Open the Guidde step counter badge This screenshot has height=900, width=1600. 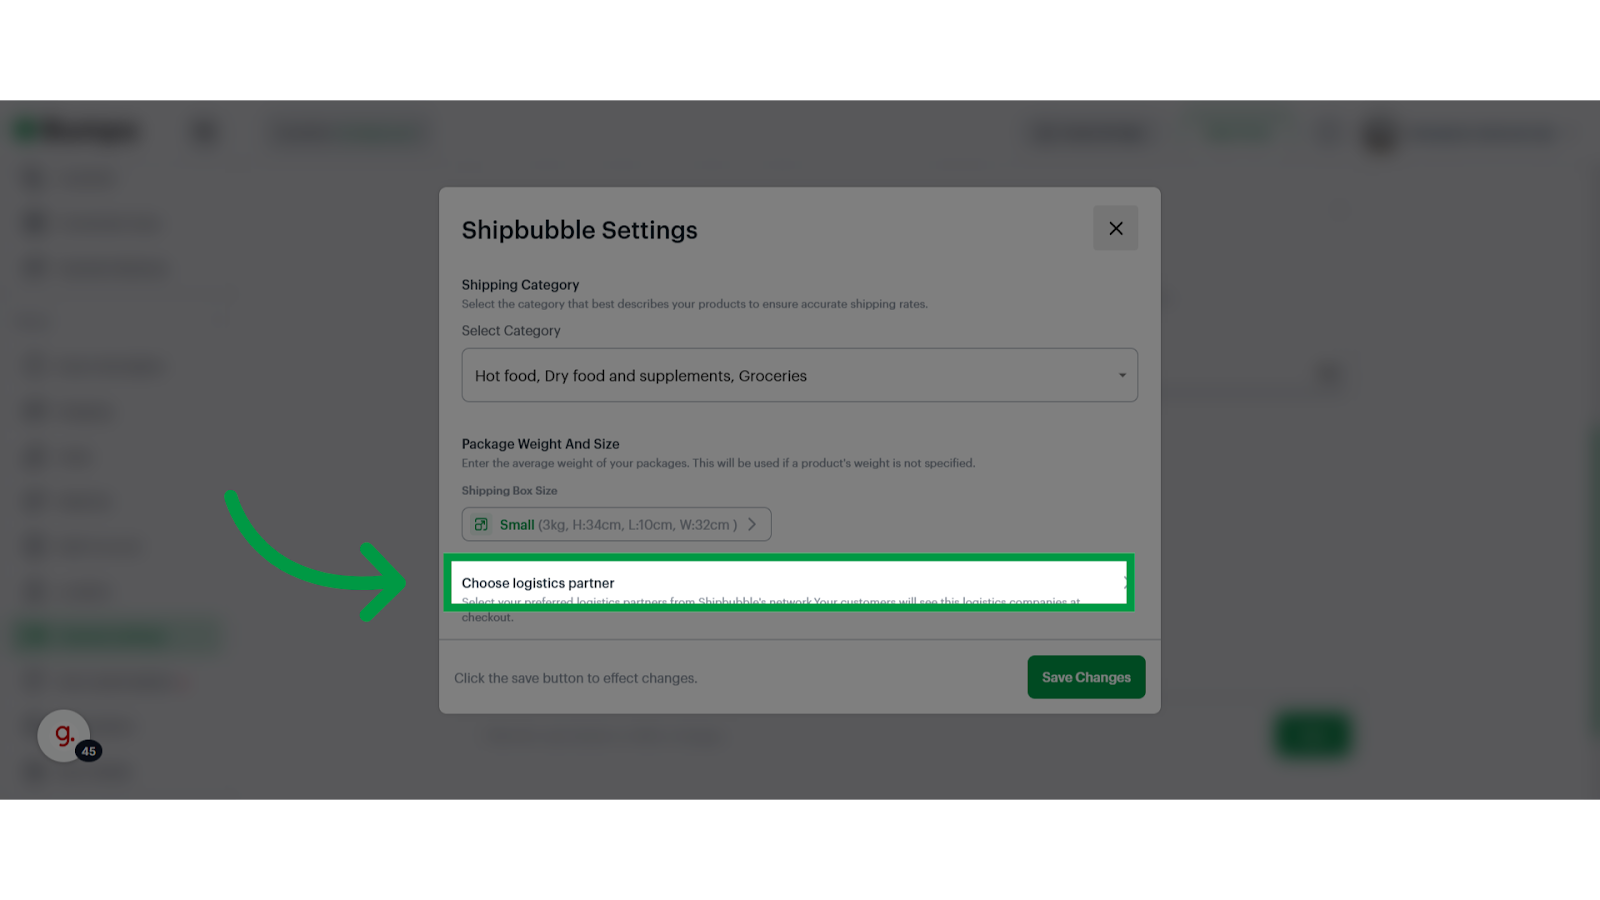(89, 751)
